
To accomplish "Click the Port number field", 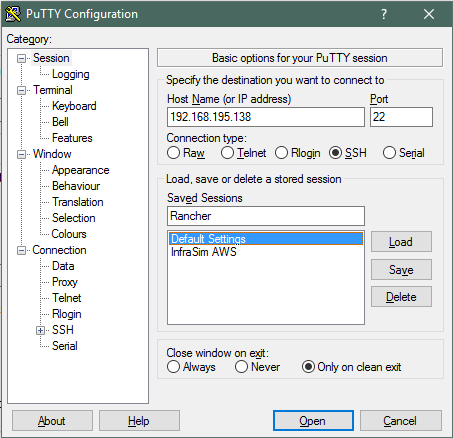I will [401, 117].
